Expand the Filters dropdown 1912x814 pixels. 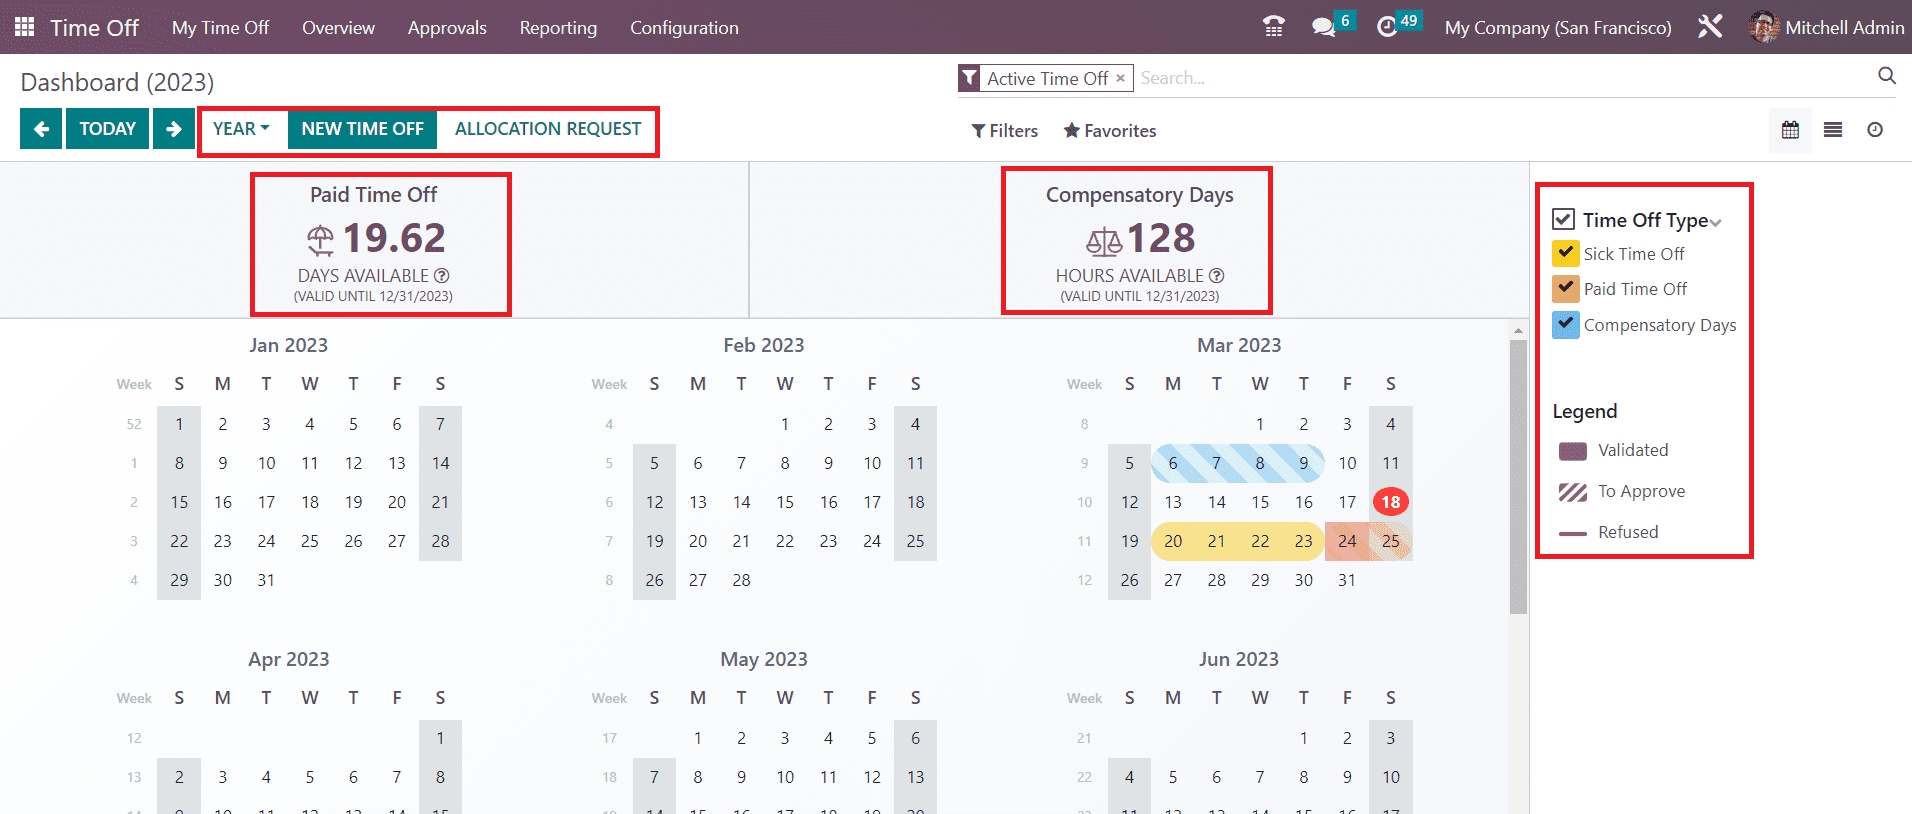[1005, 131]
